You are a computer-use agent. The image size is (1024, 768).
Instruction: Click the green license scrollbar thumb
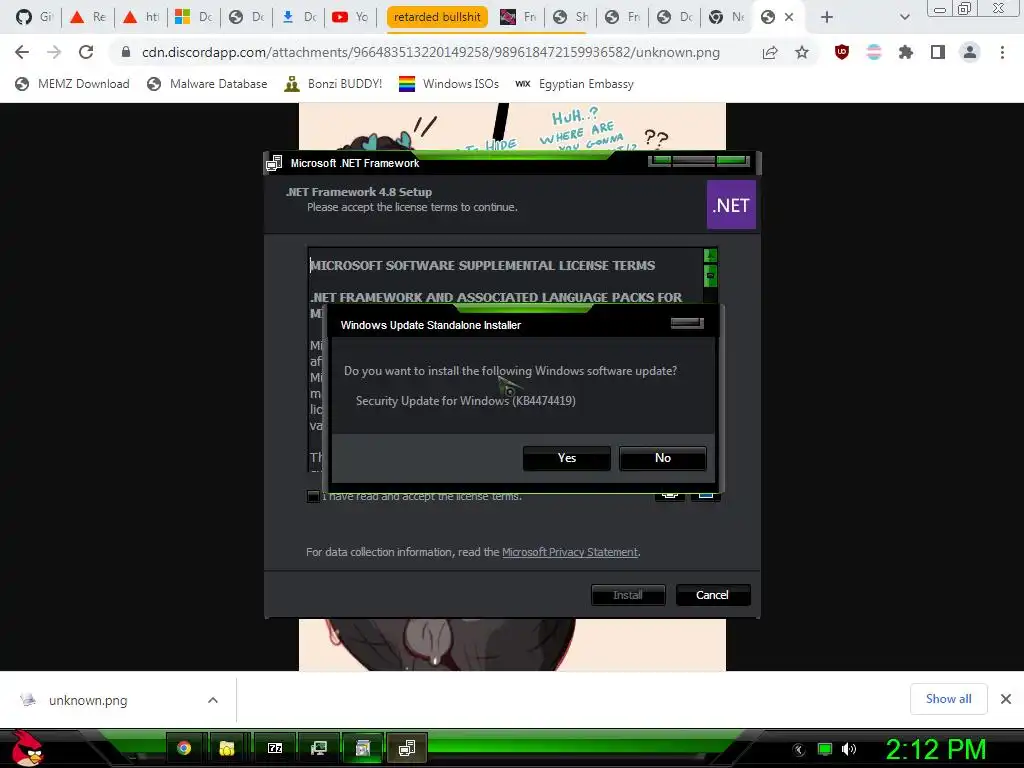click(x=710, y=276)
